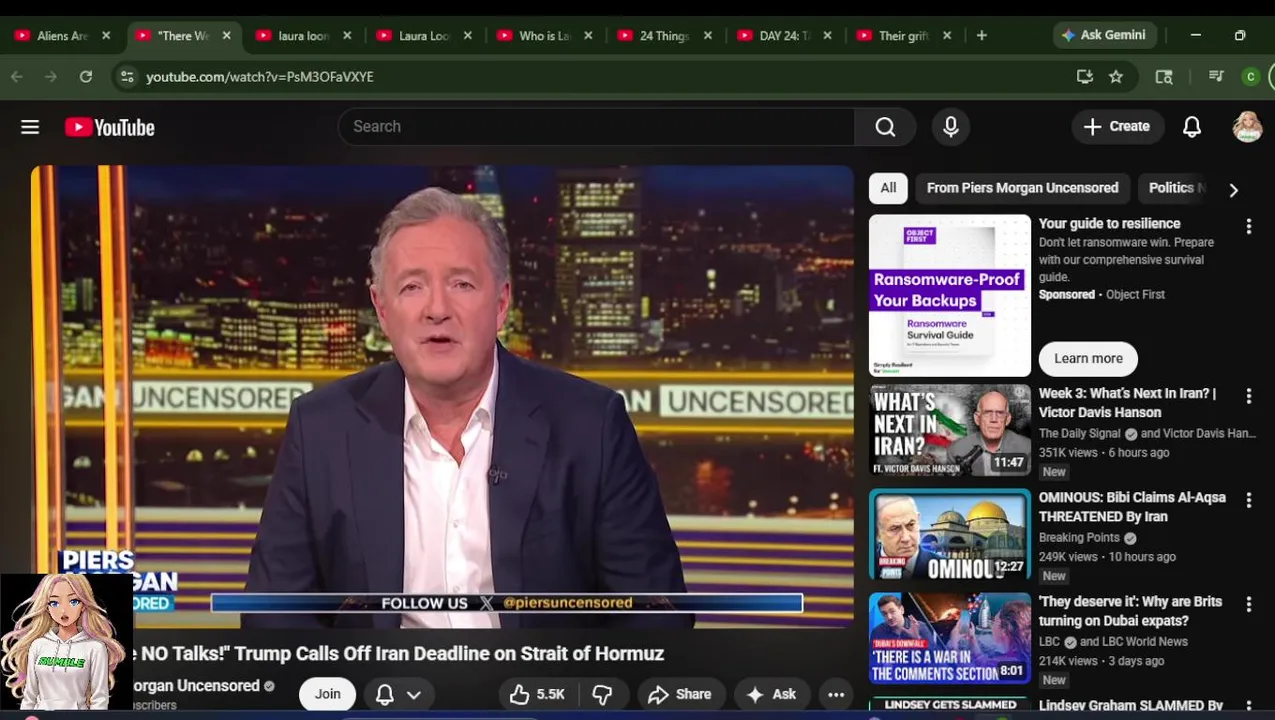Open 'Week 3: What's Next In Iran?' title link
Viewport: 1275px width, 720px height.
pos(1128,403)
